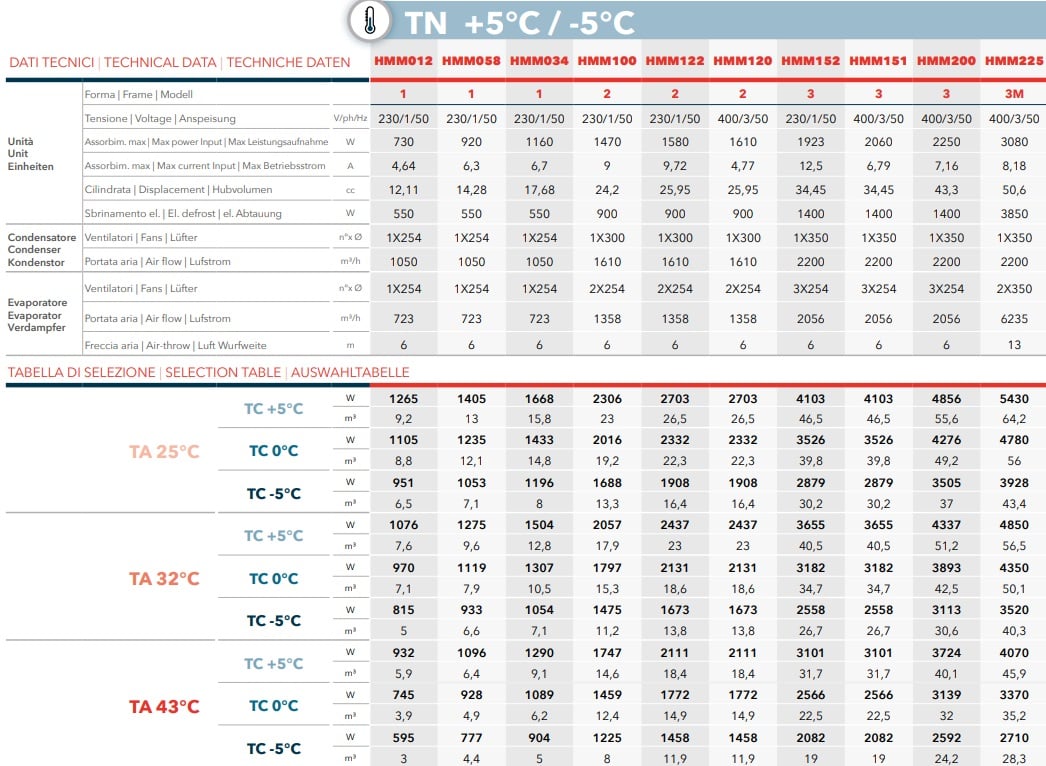Click the 28,3 m³ volume value
This screenshot has height=766, width=1046.
[1014, 759]
